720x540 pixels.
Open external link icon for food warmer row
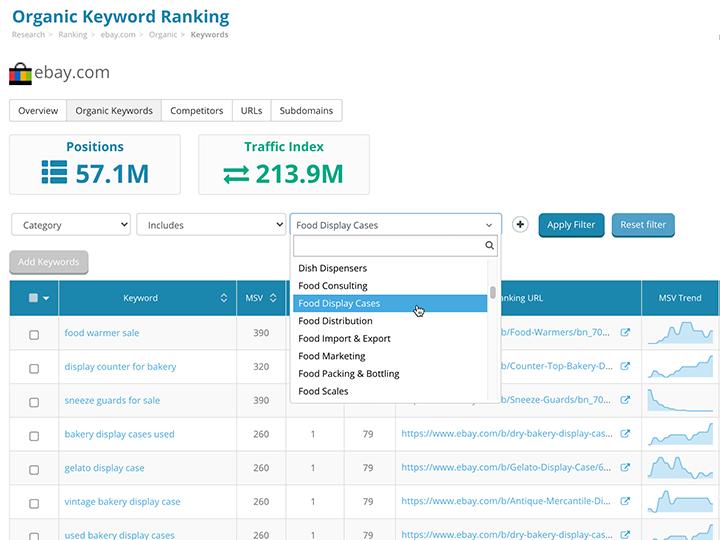coord(625,332)
